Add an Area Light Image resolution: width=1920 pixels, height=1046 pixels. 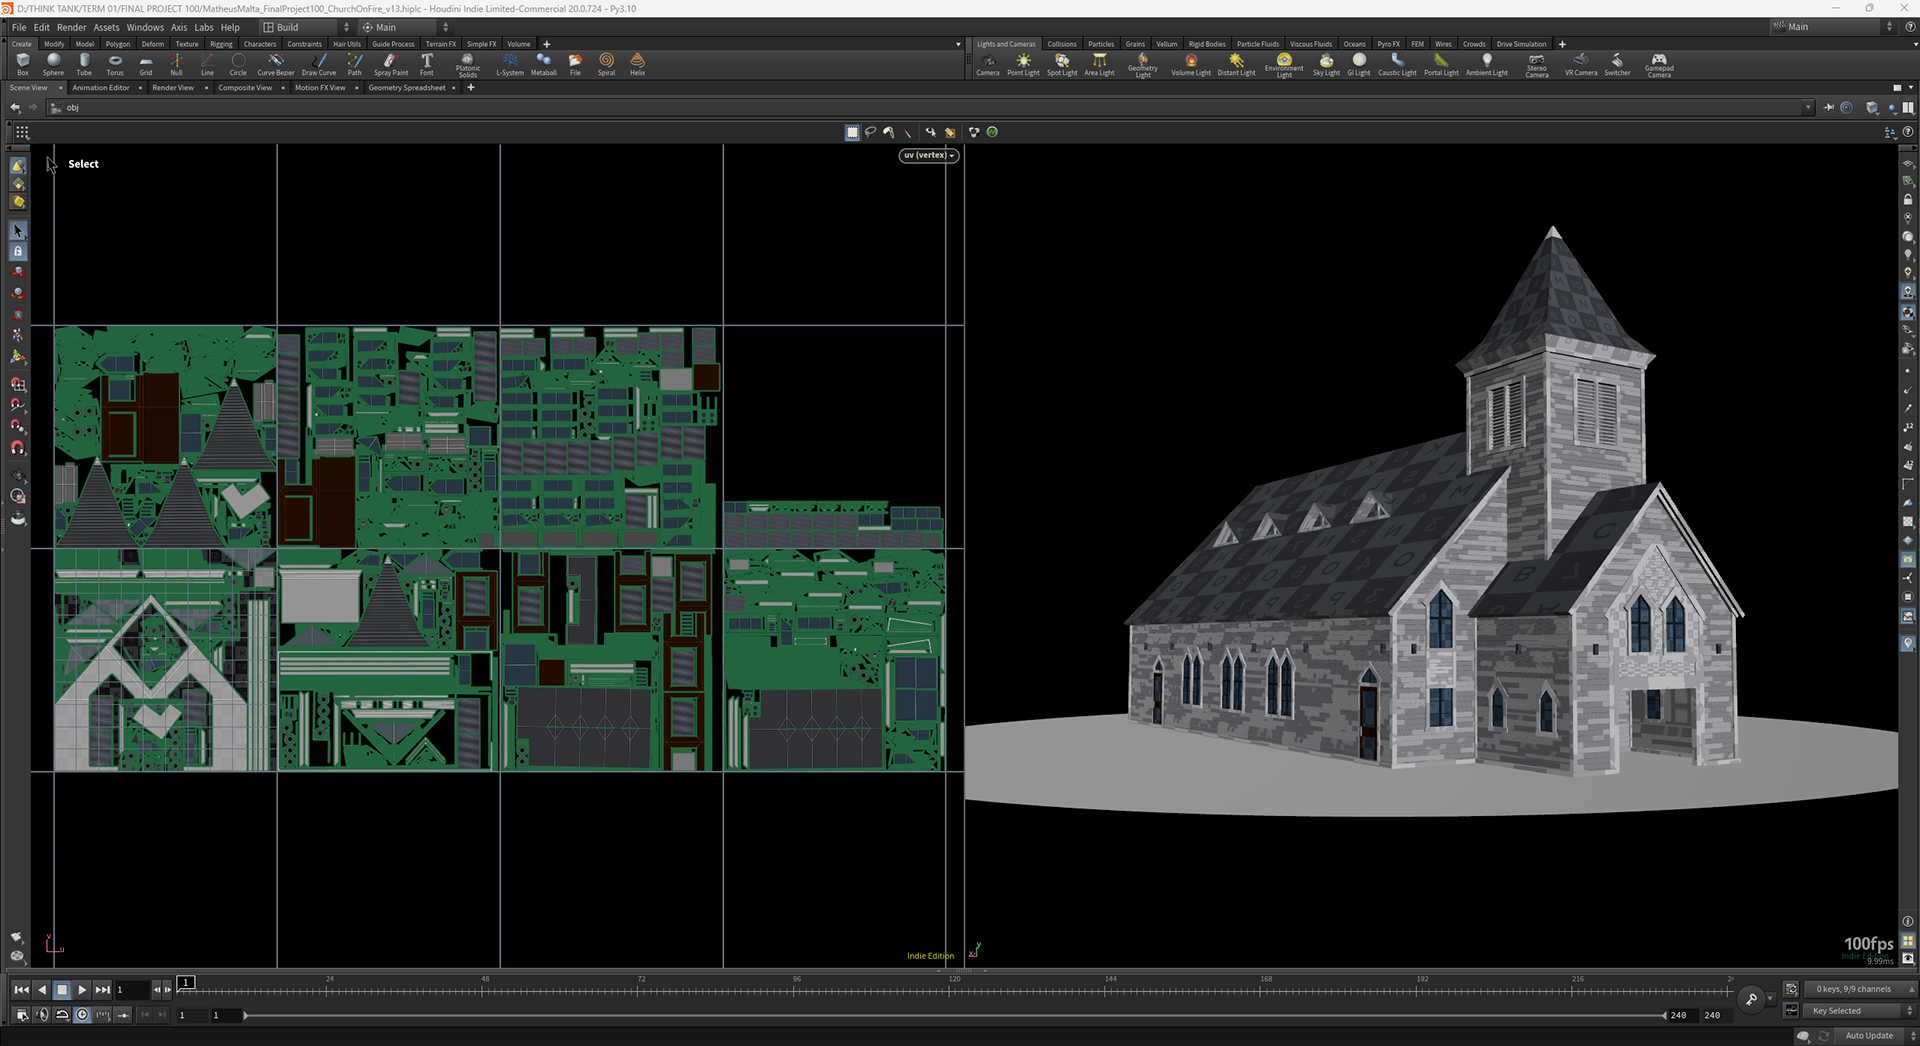coord(1099,64)
